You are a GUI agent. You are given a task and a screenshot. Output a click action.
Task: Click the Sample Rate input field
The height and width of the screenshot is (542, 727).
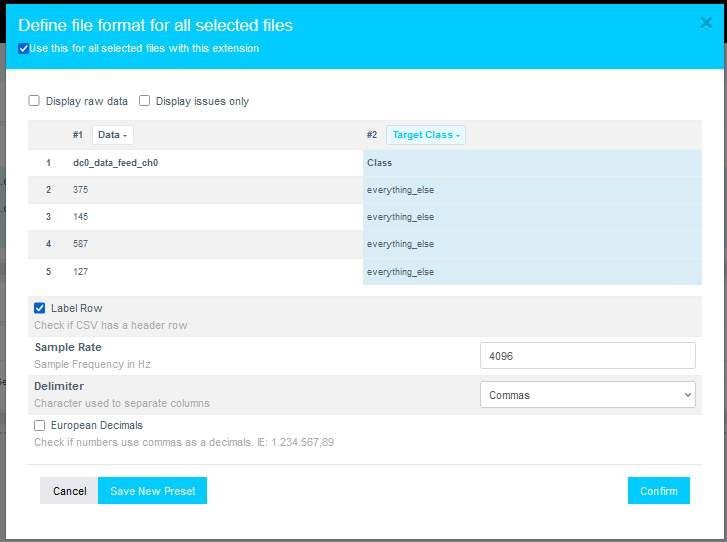(x=587, y=356)
